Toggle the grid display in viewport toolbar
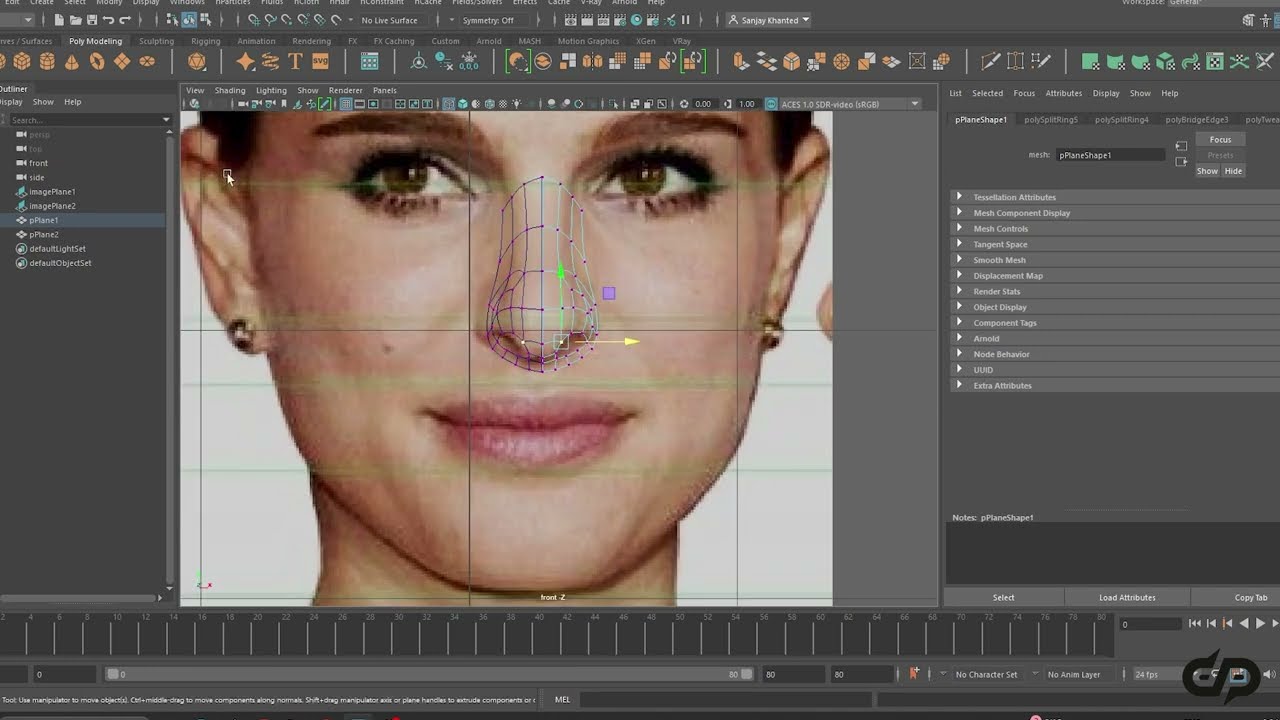Viewport: 1280px width, 720px height. 346,103
